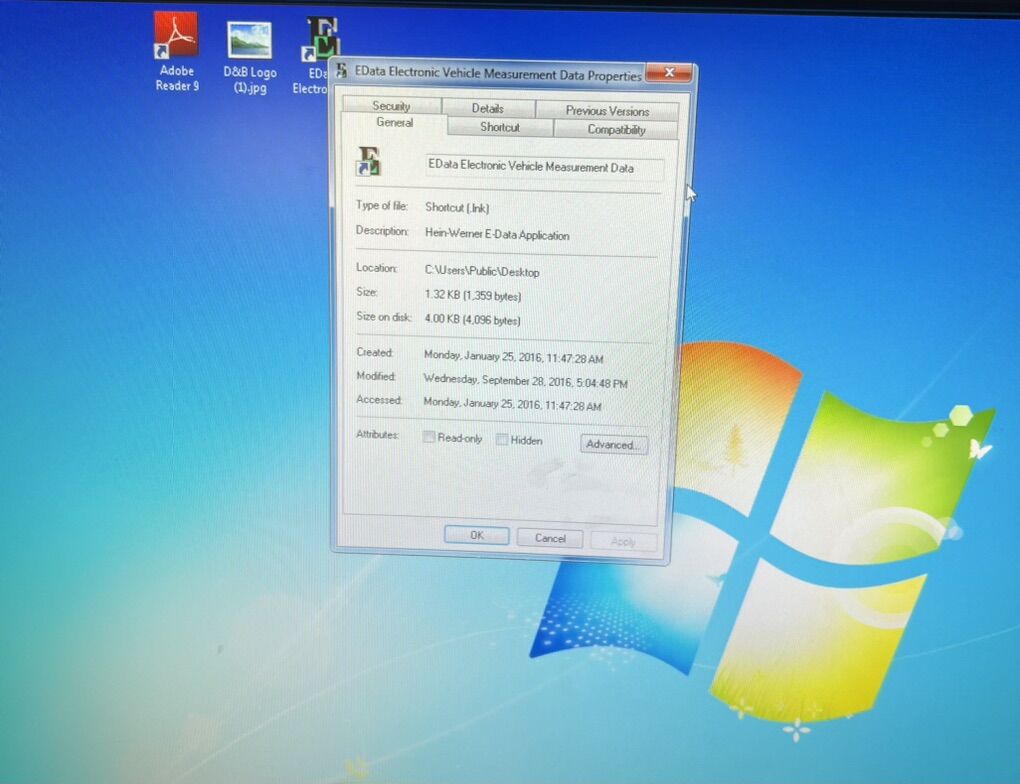Open the Shortcut tab

pos(499,127)
